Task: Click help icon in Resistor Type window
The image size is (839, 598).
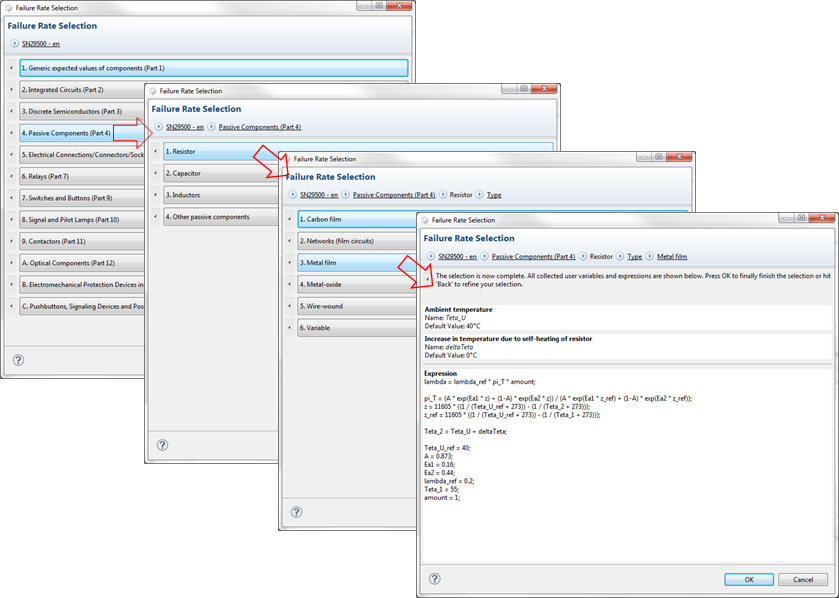Action: point(296,512)
